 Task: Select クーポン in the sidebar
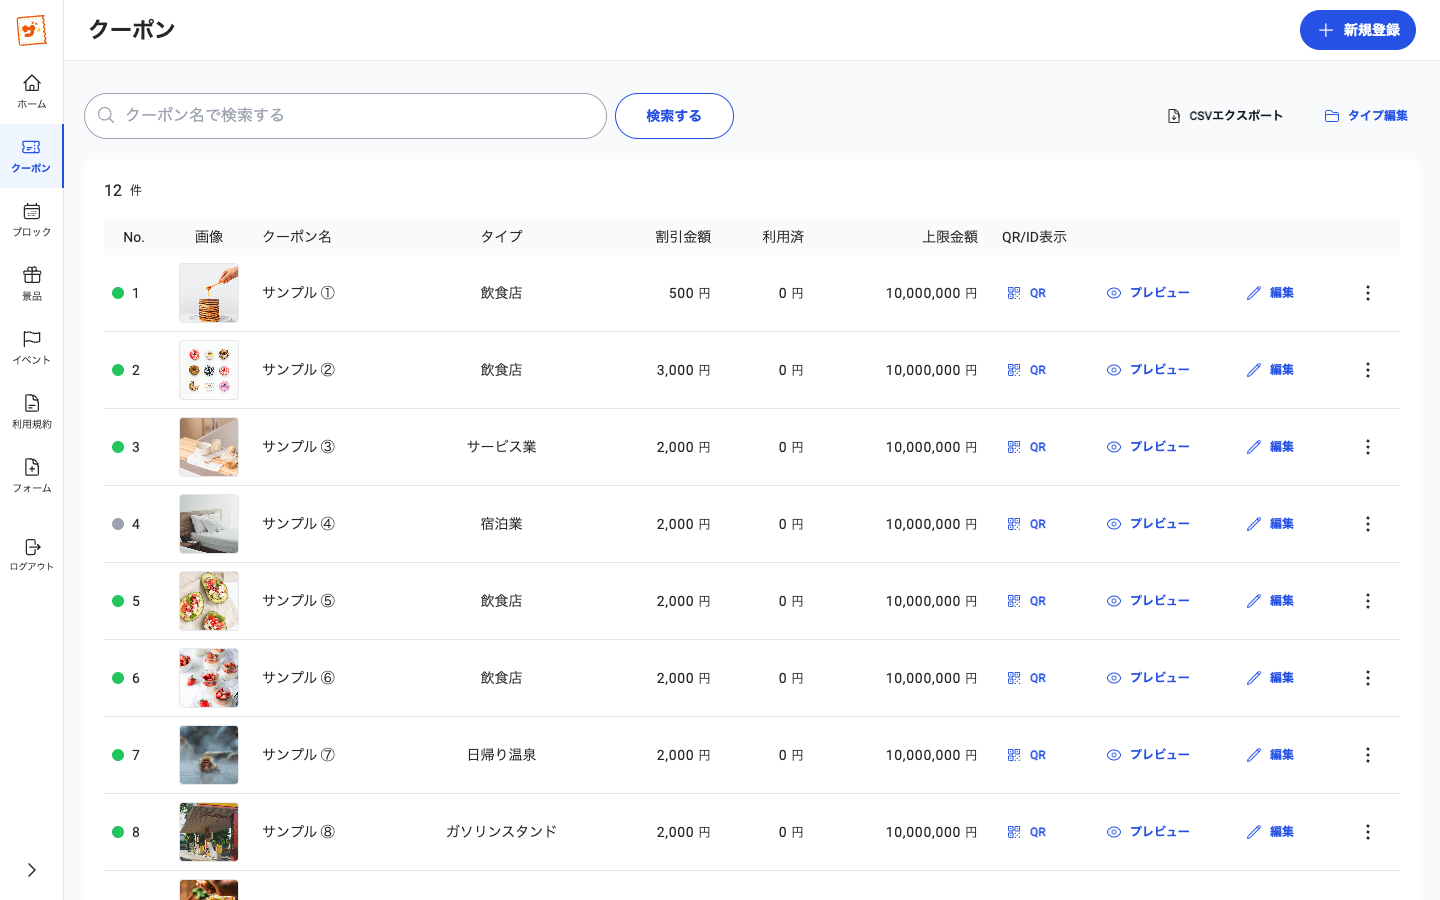tap(31, 156)
